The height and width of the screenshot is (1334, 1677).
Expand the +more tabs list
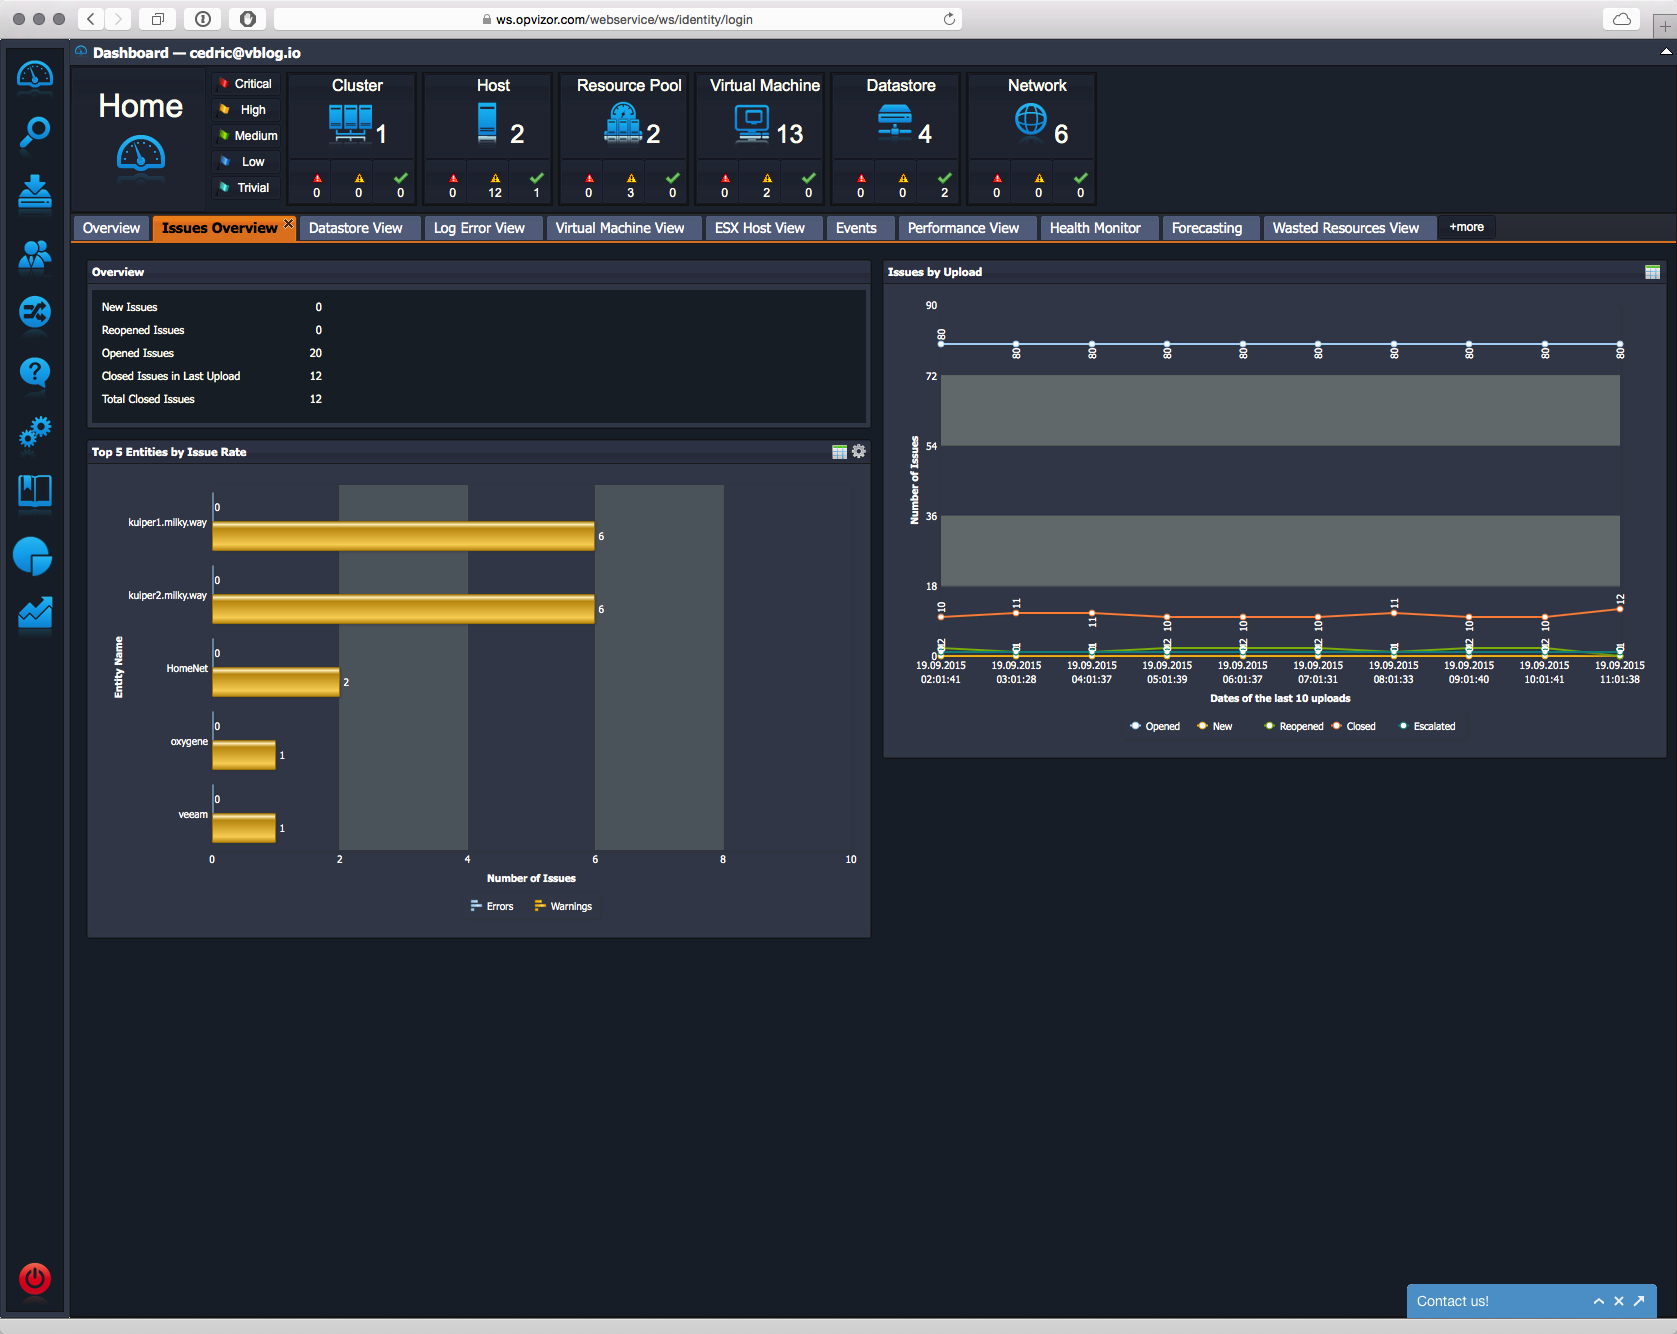(1466, 228)
